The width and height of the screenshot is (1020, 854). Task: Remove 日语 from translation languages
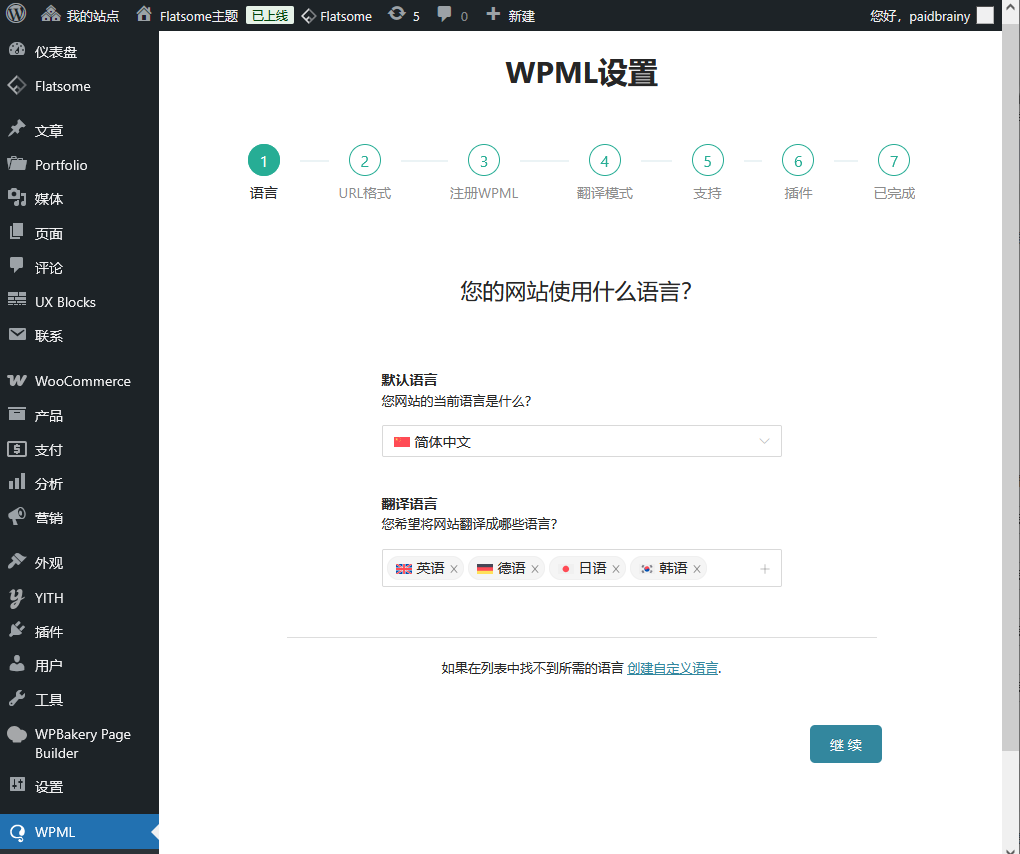coord(616,569)
